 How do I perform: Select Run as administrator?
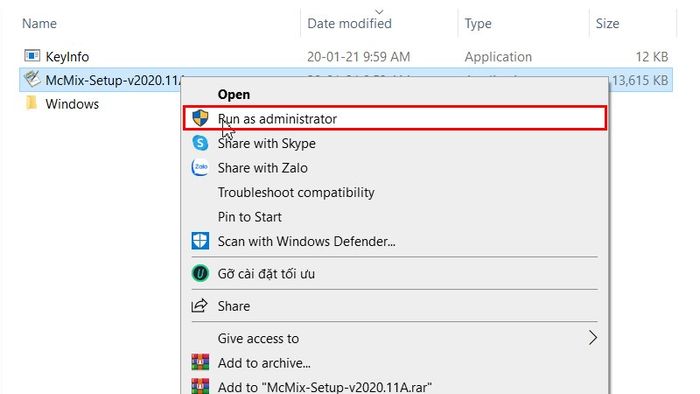[x=395, y=118]
